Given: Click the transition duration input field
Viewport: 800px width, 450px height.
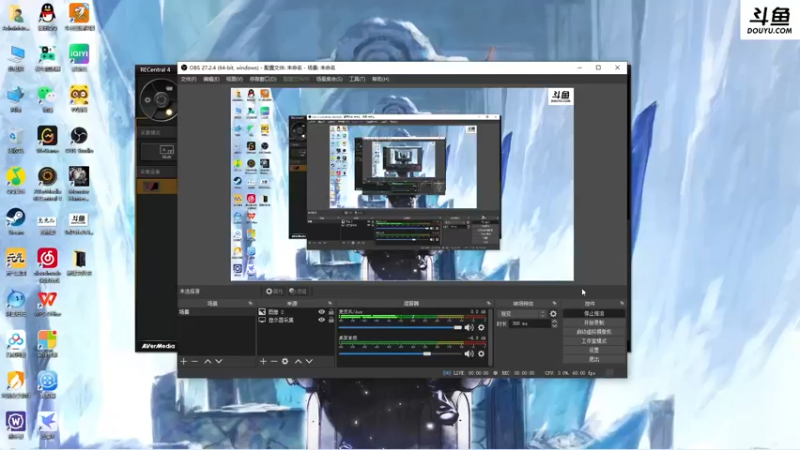Looking at the screenshot, I should click(x=529, y=323).
